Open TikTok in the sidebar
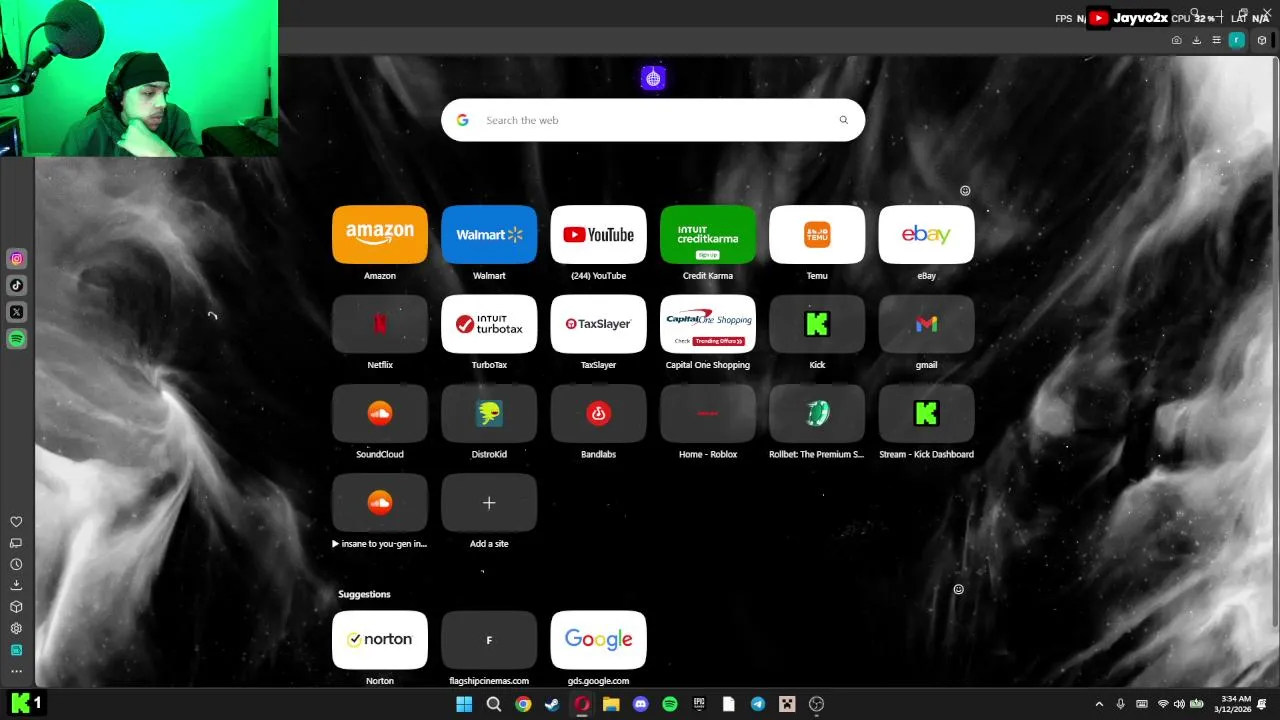The image size is (1280, 720). click(16, 285)
